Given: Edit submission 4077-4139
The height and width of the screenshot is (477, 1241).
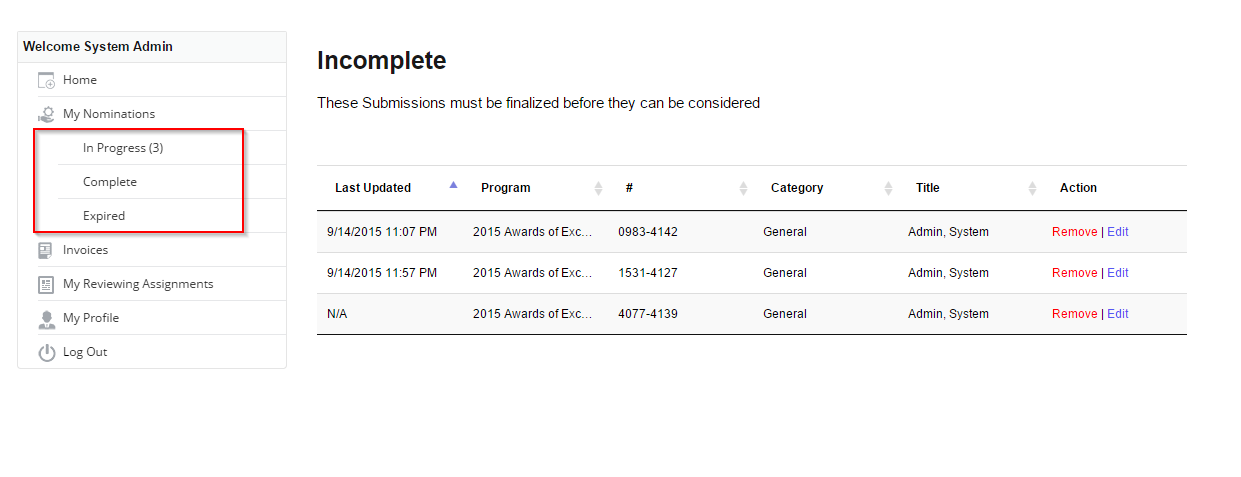Looking at the screenshot, I should (1117, 314).
